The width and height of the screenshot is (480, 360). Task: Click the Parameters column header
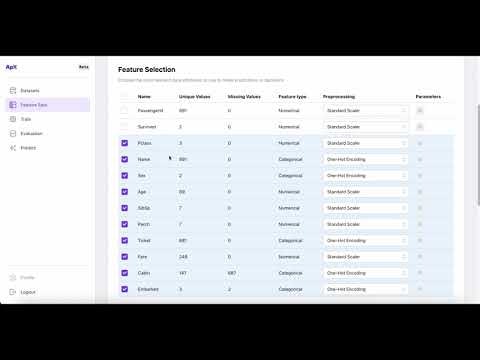[x=428, y=97]
